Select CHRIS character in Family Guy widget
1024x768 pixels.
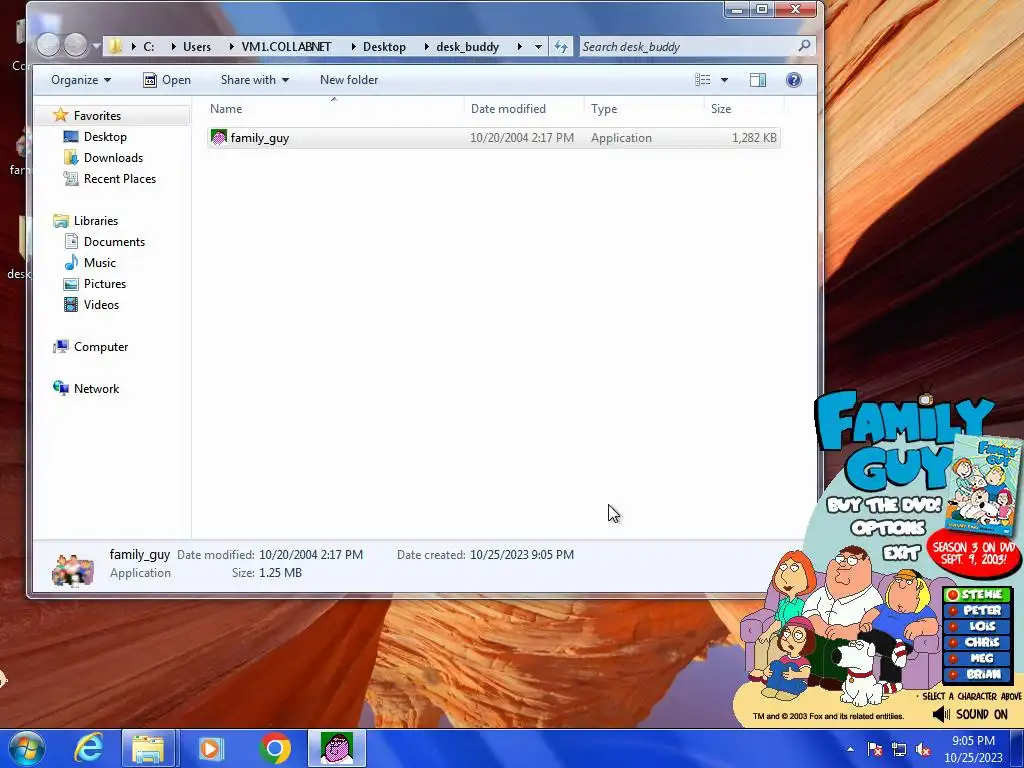977,642
